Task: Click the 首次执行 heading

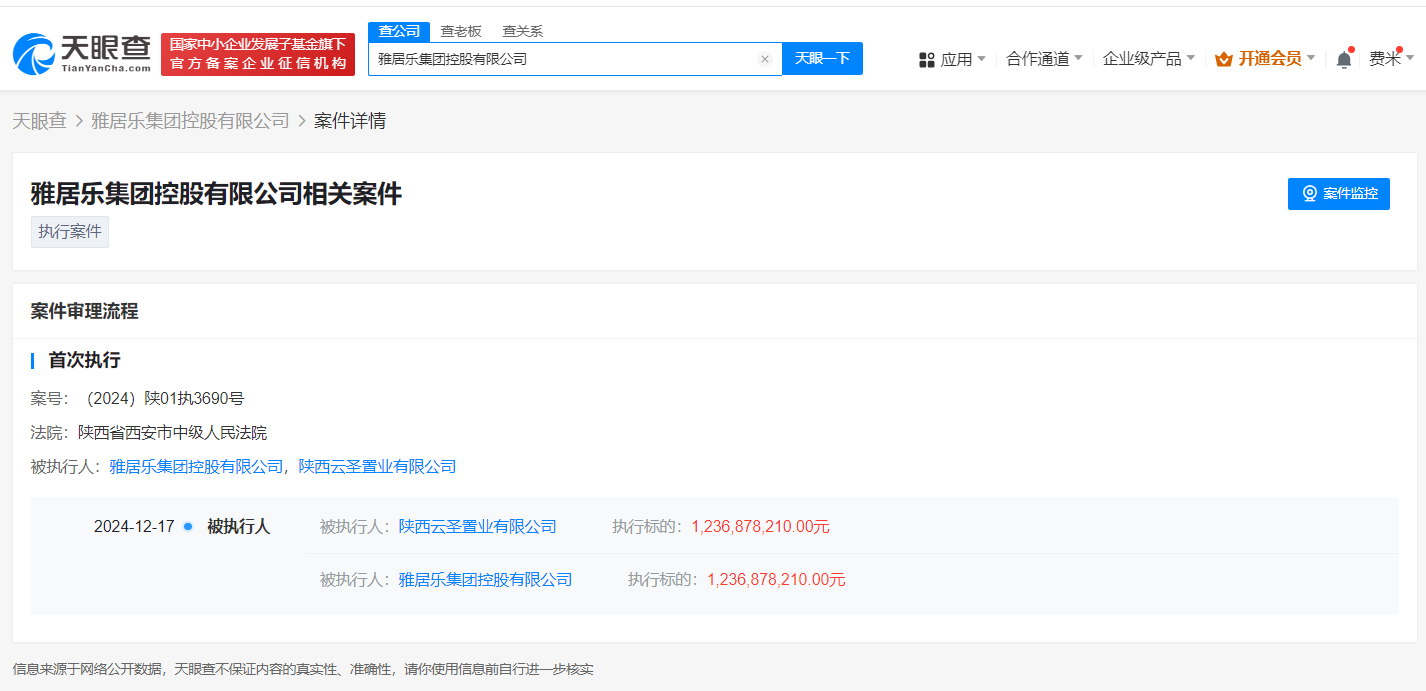Action: [84, 360]
